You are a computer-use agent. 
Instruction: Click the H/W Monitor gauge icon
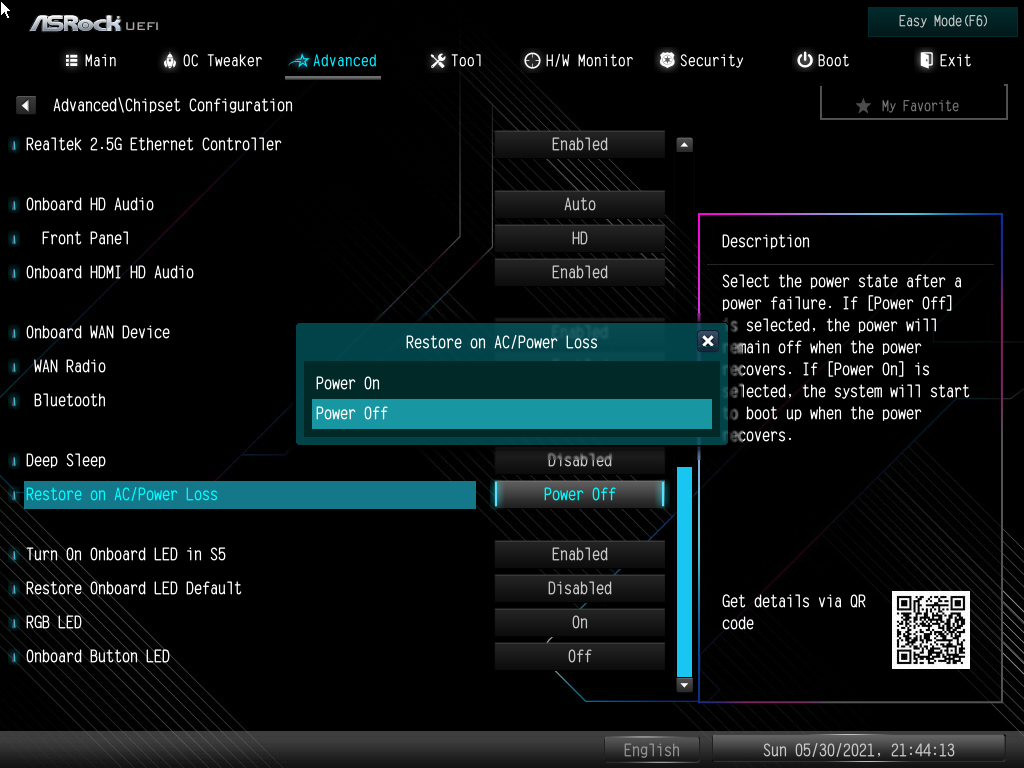(532, 61)
